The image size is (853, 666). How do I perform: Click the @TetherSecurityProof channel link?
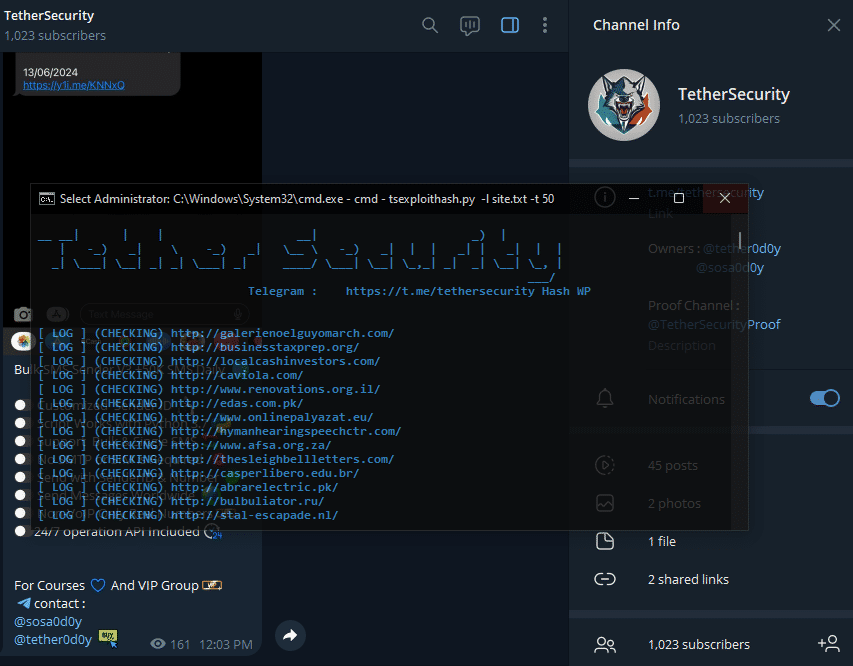(x=714, y=325)
